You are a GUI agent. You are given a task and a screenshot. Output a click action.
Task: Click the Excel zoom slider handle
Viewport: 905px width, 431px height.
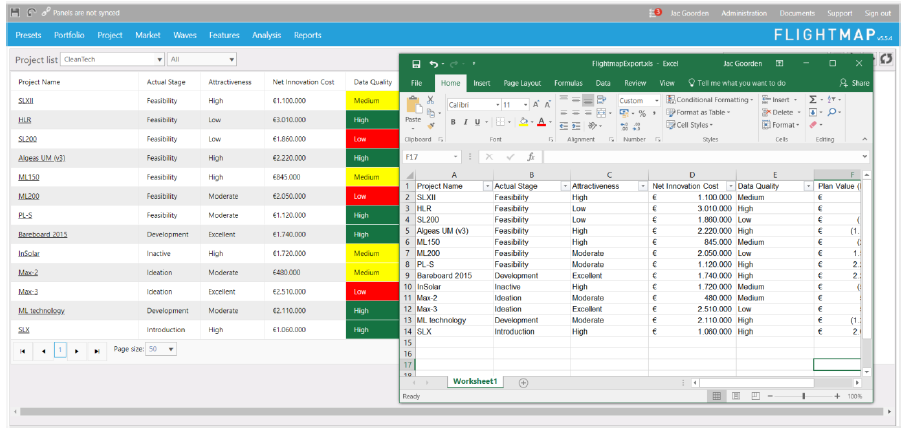[x=803, y=396]
